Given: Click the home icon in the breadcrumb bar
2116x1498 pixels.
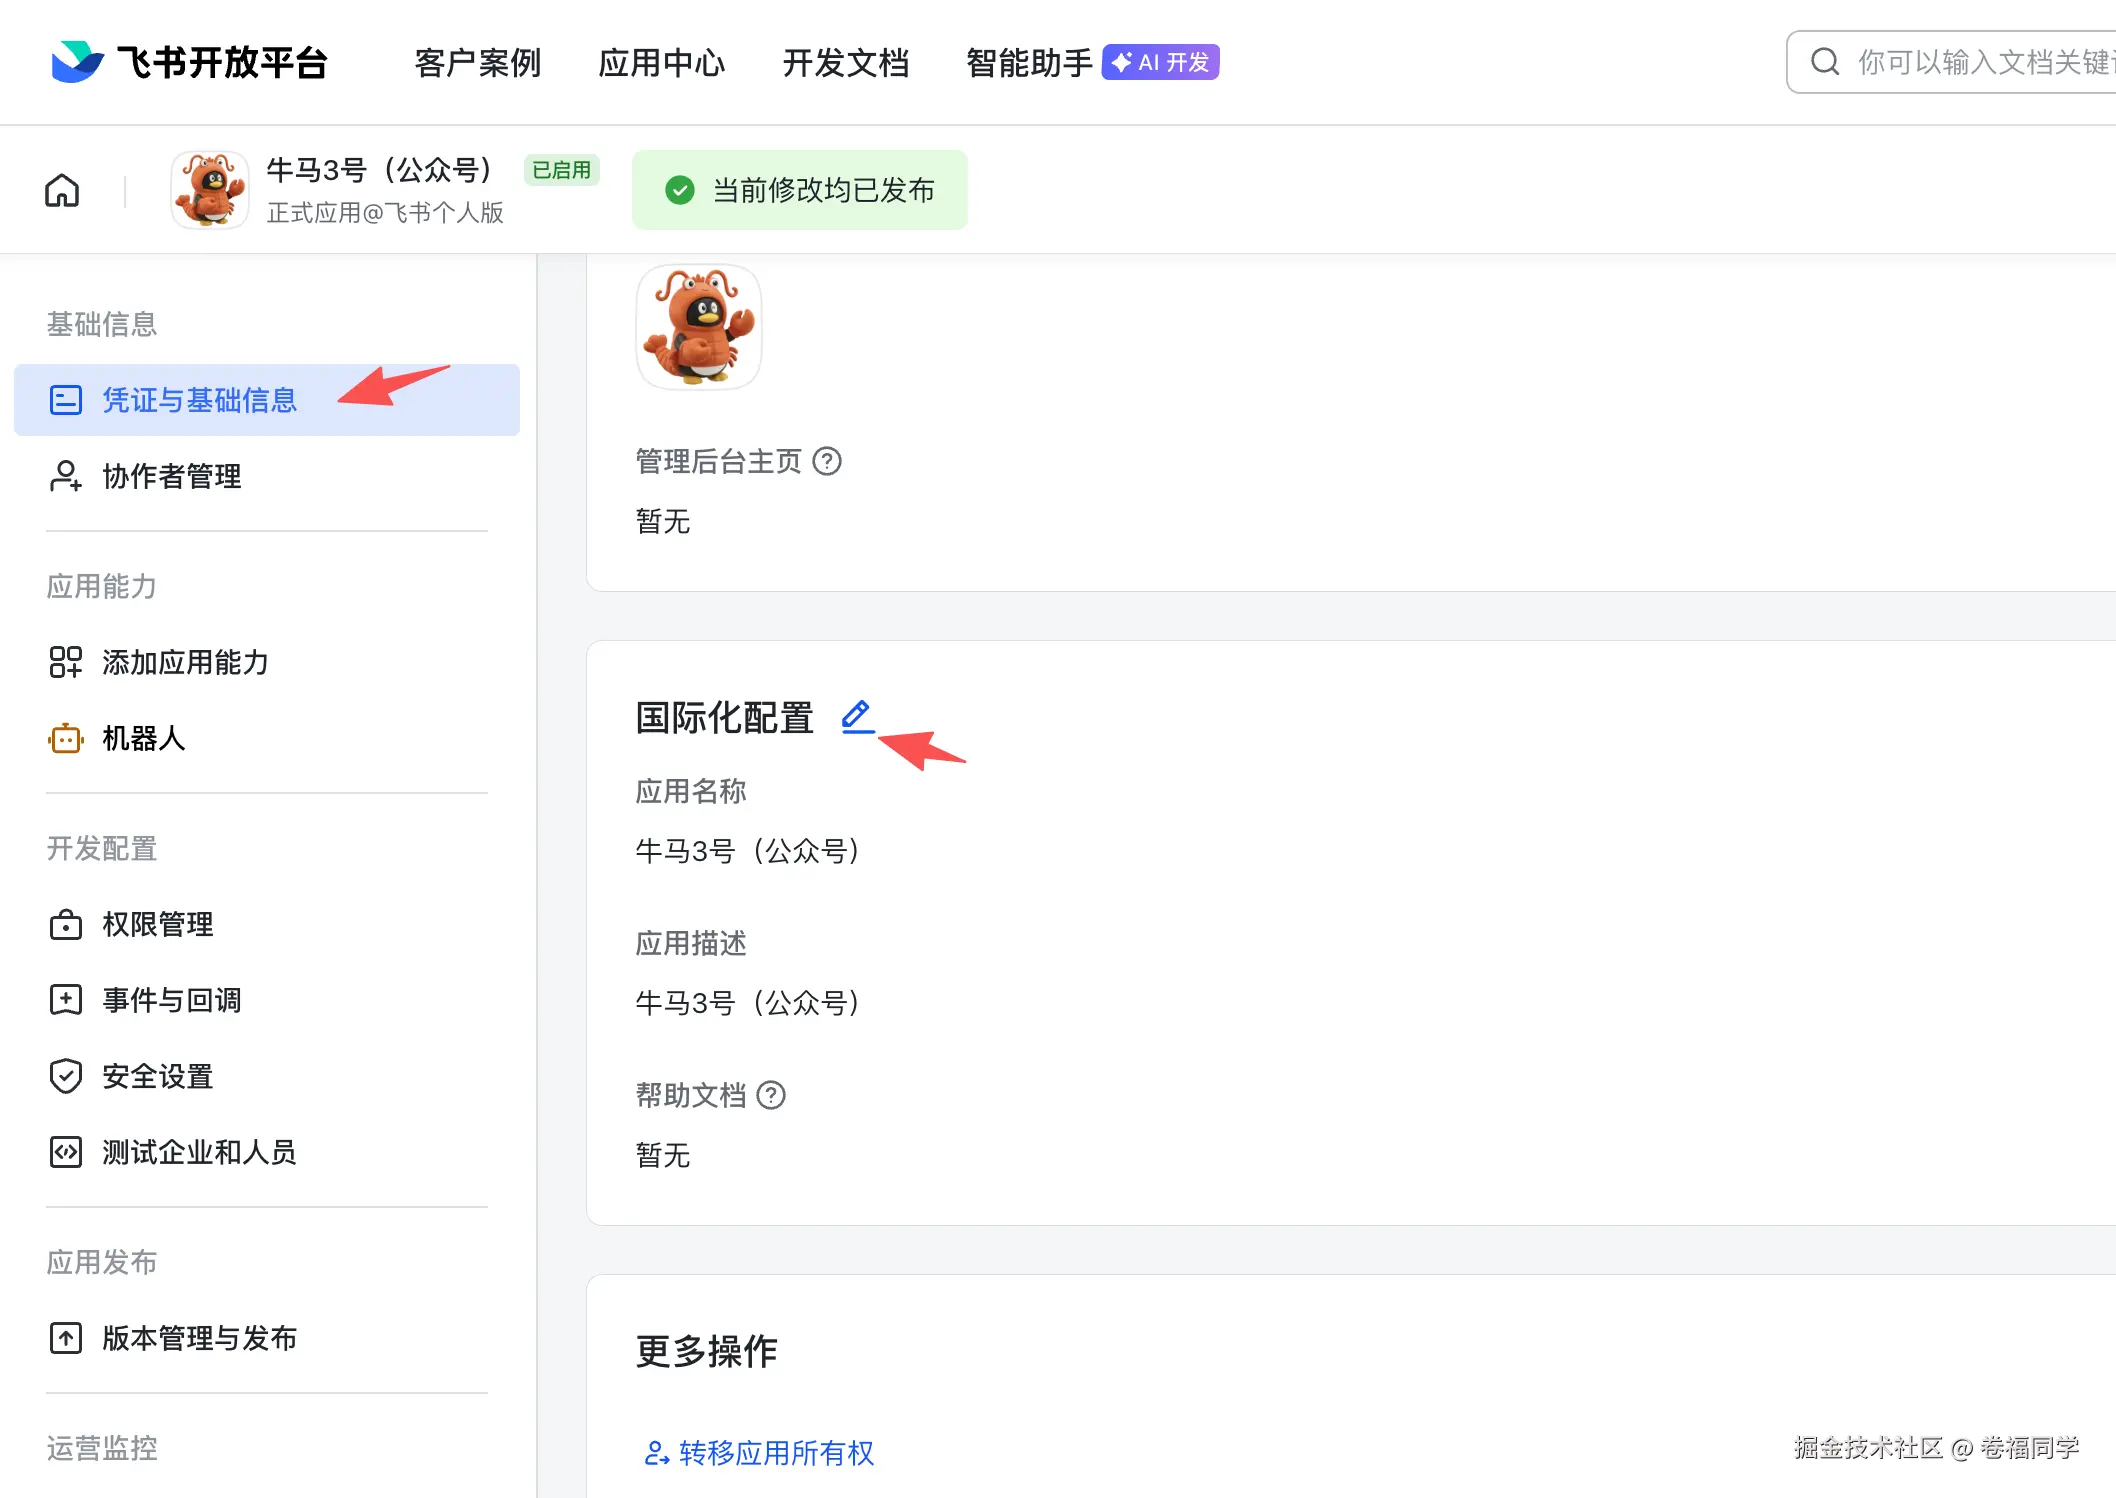Looking at the screenshot, I should coord(62,190).
